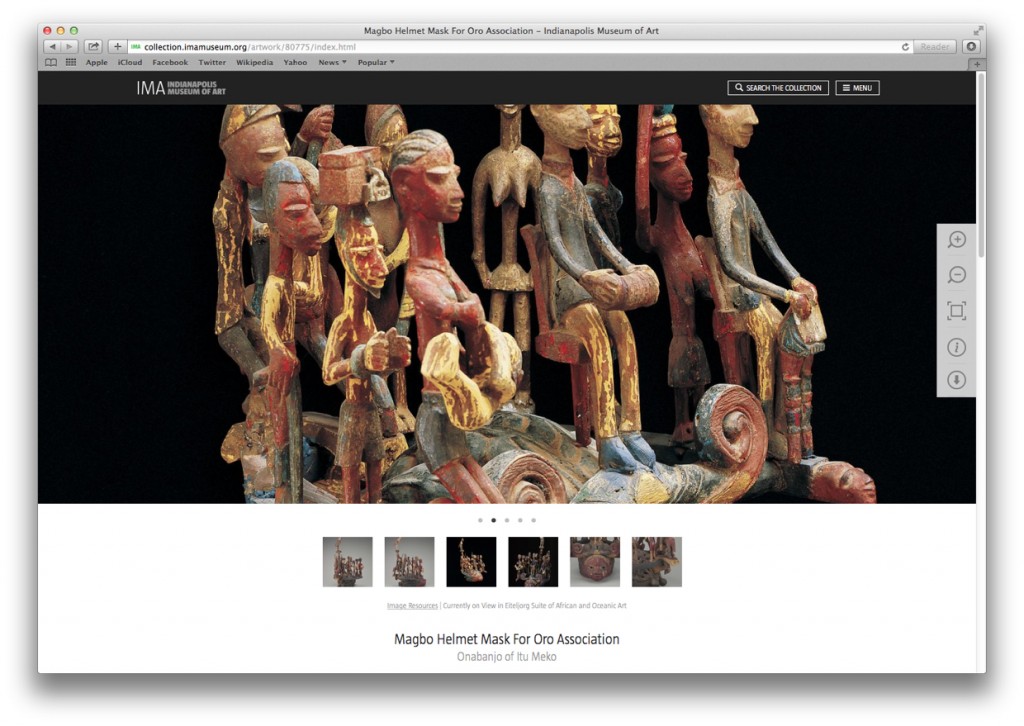This screenshot has height=726, width=1024.
Task: Click the zoom out magnifier icon
Action: coord(957,275)
